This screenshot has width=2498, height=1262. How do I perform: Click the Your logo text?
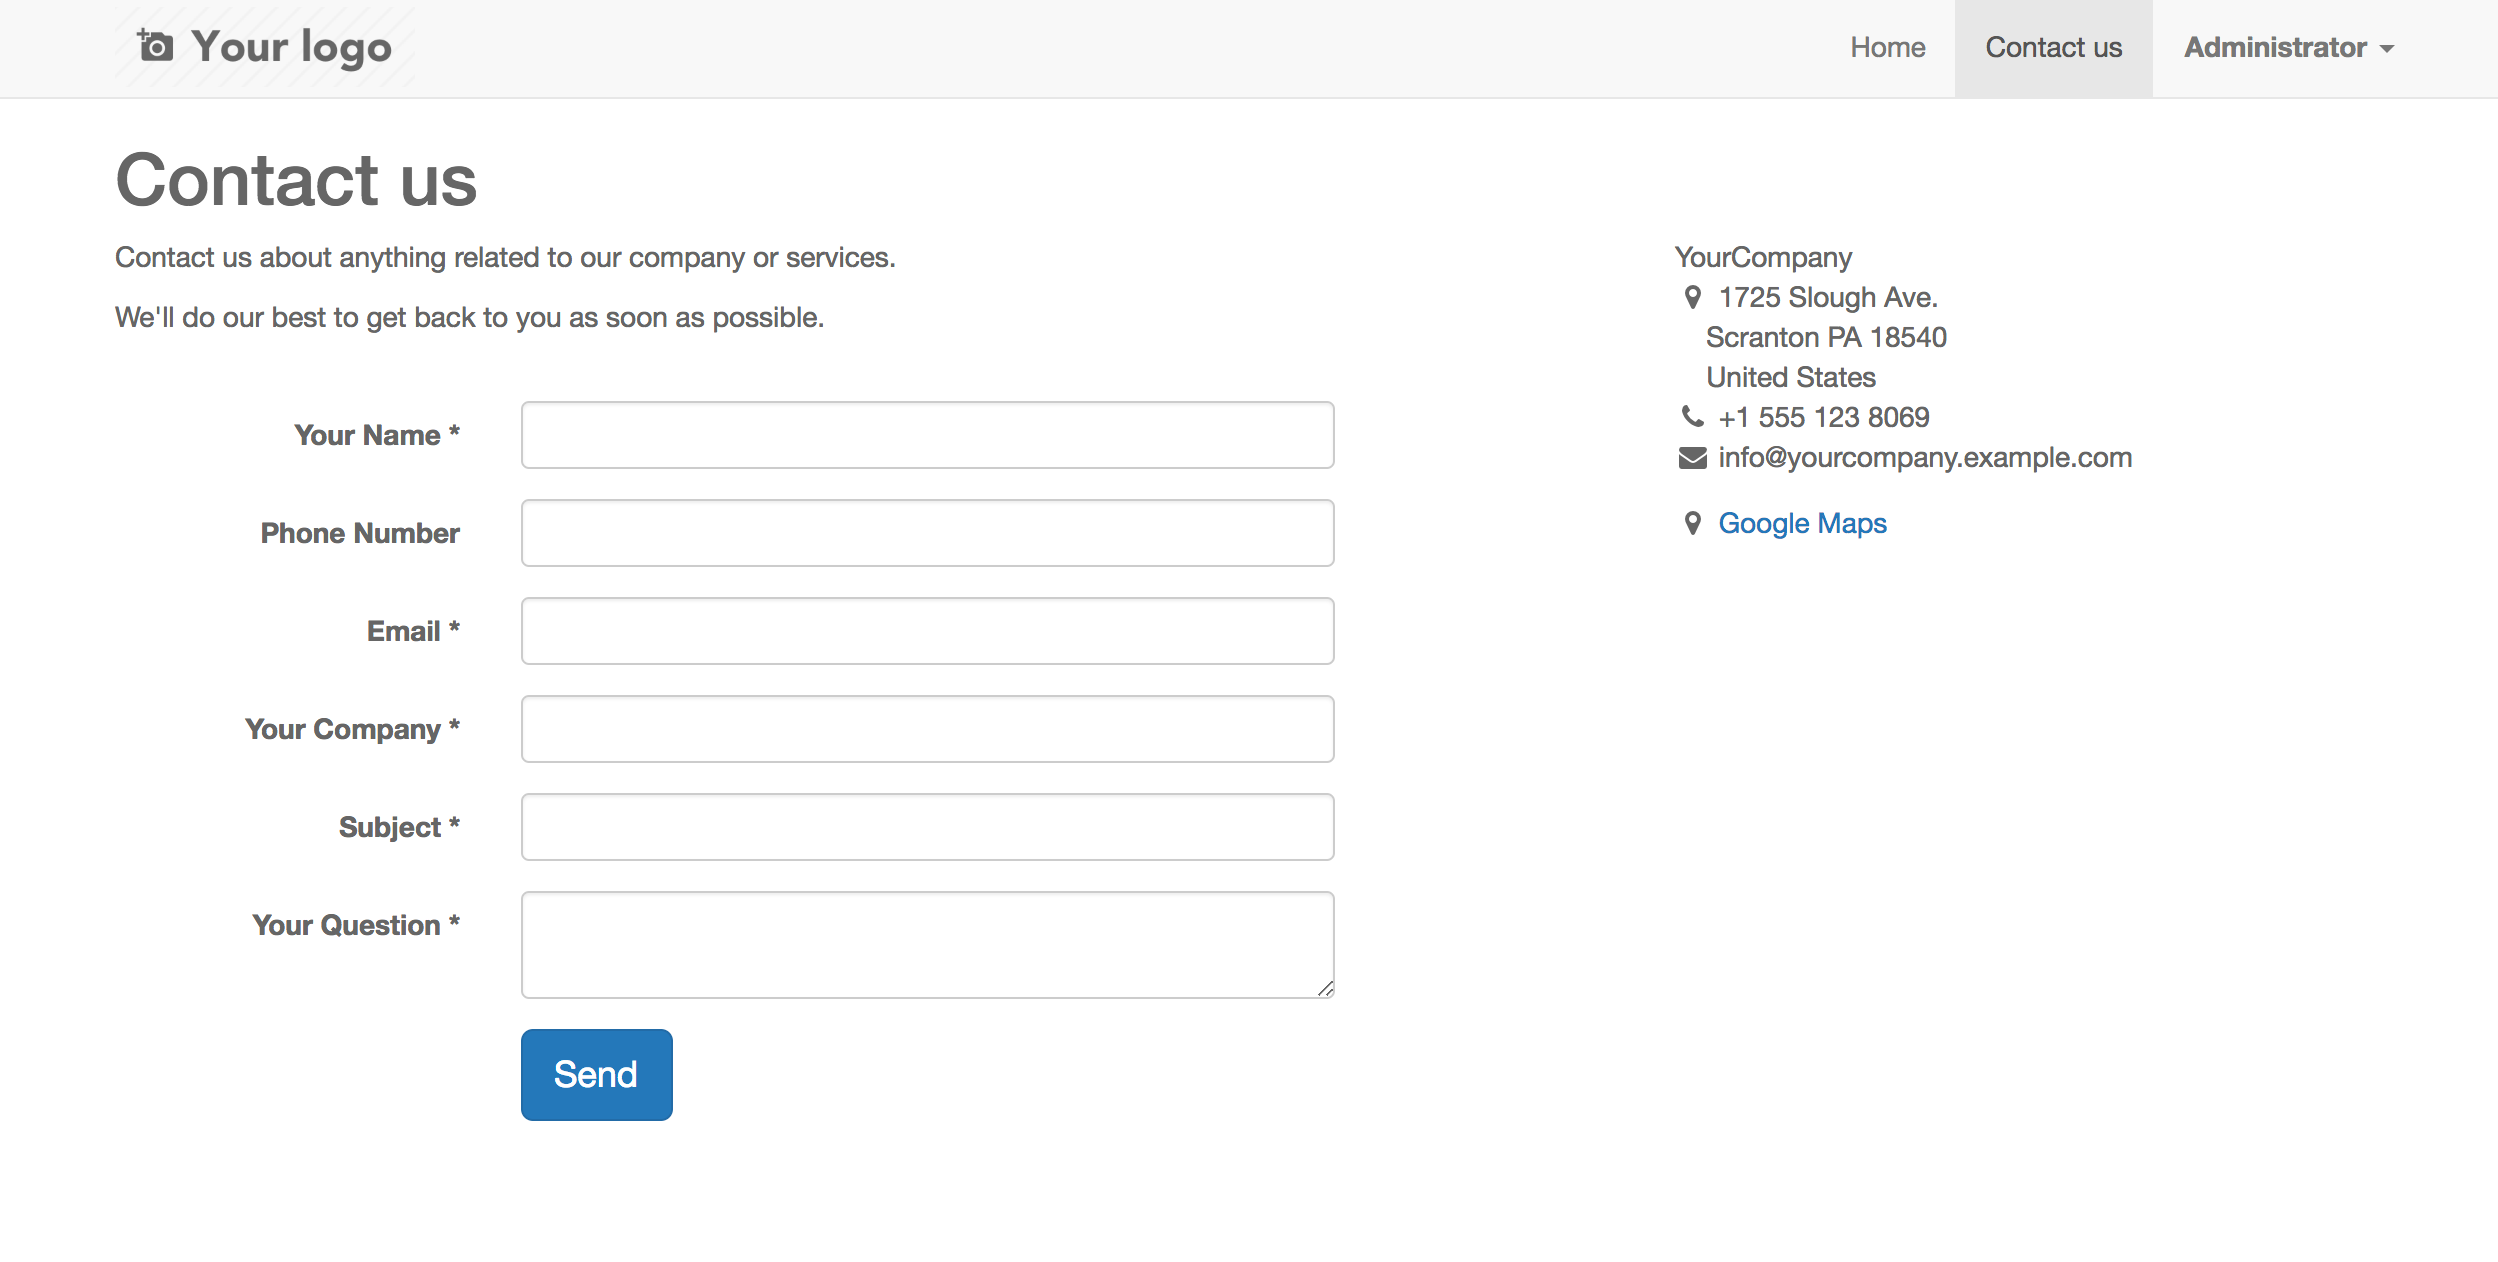[x=291, y=47]
